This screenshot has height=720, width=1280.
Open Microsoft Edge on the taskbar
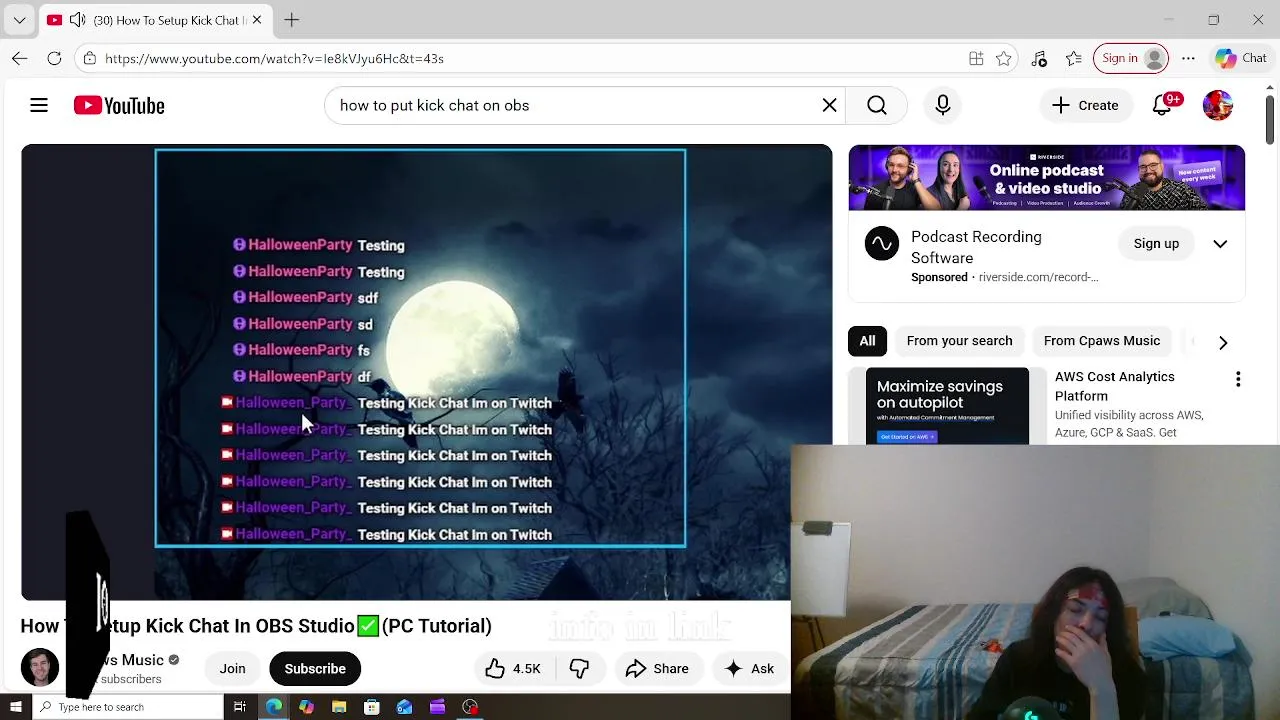(273, 707)
